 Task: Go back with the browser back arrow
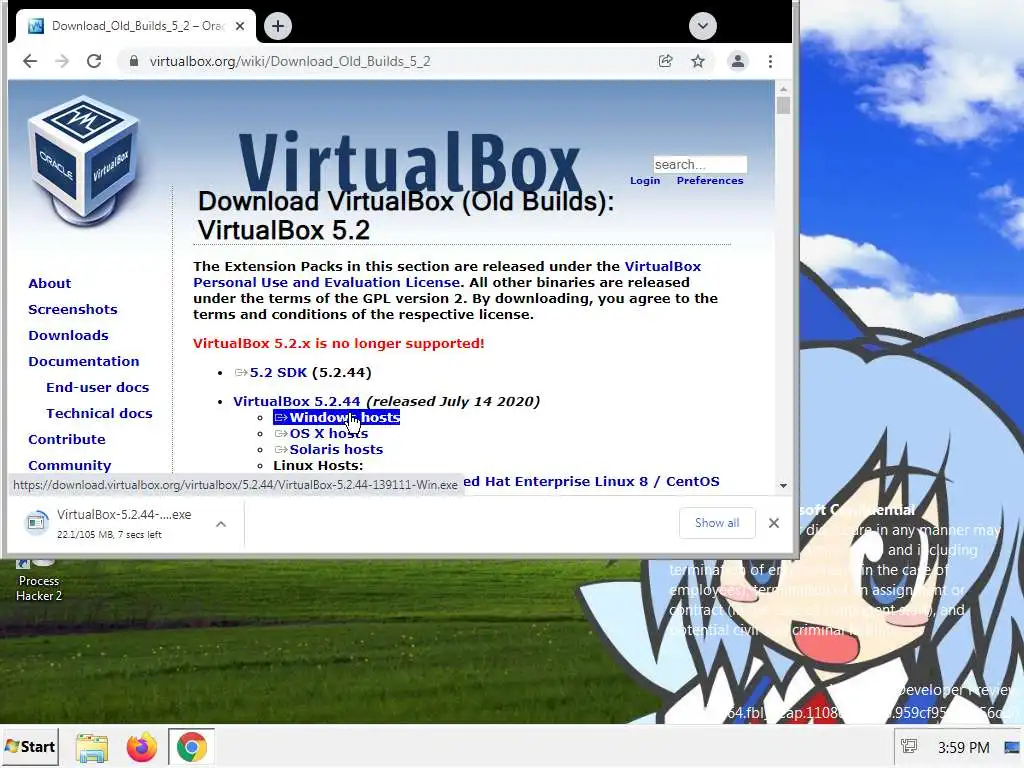30,61
